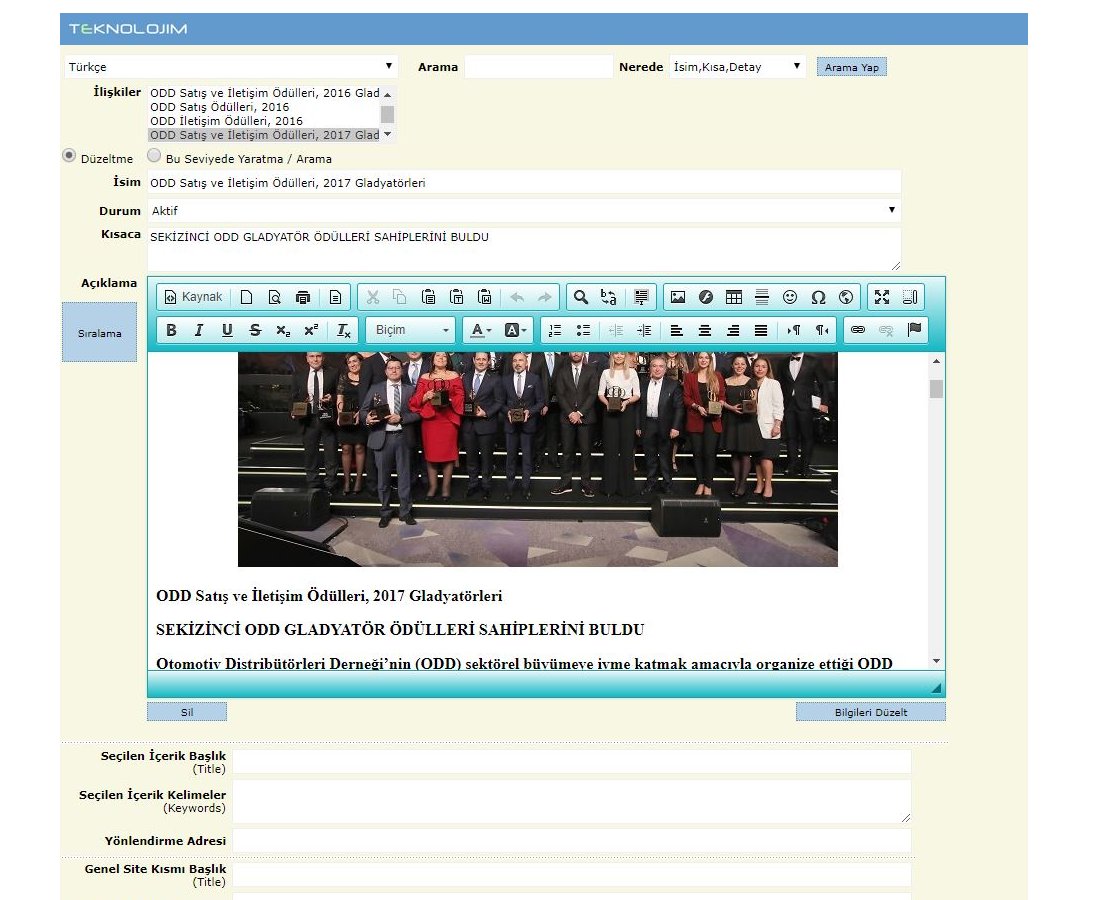Screen dimensions: 1100x900
Task: Select the Düzeltme radio button
Action: (69, 156)
